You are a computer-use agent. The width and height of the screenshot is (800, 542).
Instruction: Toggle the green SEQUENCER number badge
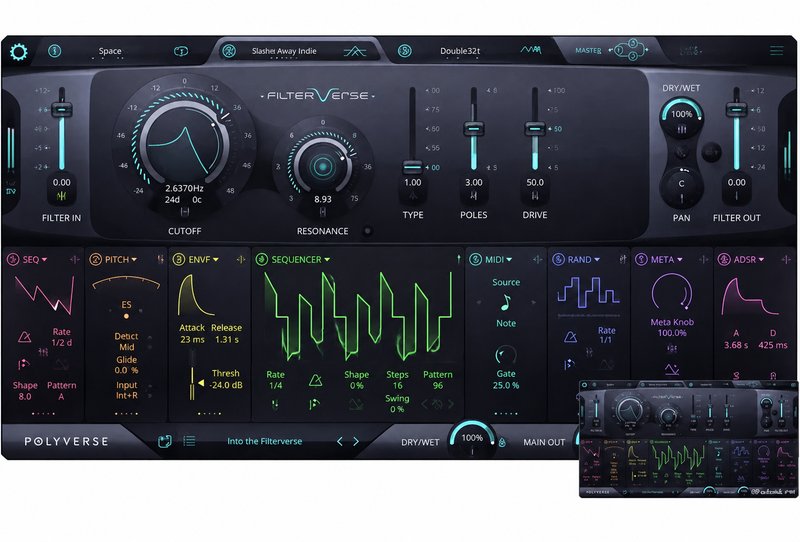click(262, 259)
